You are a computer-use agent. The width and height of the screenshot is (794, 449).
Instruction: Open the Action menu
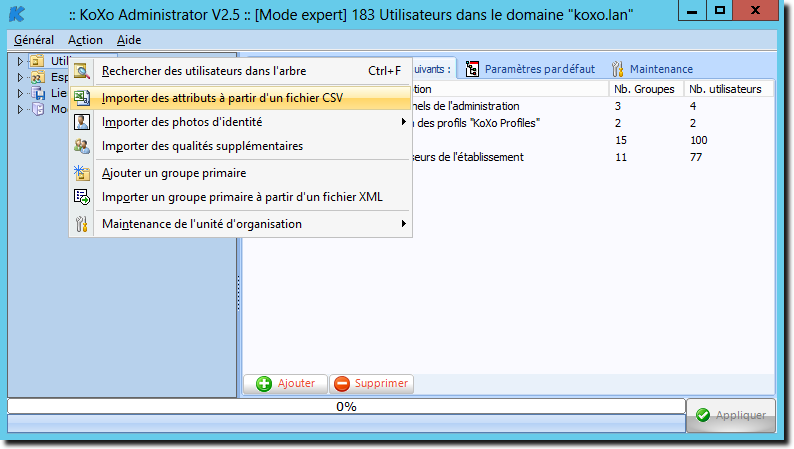point(85,40)
